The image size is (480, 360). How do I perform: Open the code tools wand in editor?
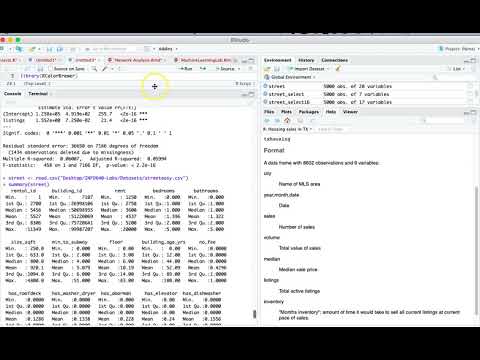pyautogui.click(x=105, y=69)
